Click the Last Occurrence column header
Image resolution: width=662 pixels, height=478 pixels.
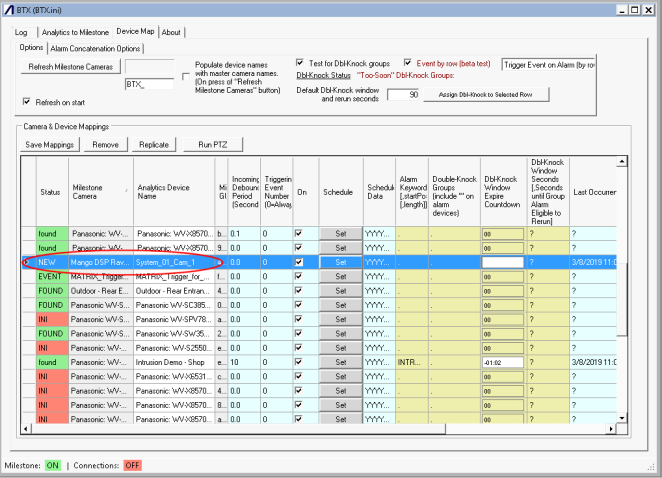[593, 192]
